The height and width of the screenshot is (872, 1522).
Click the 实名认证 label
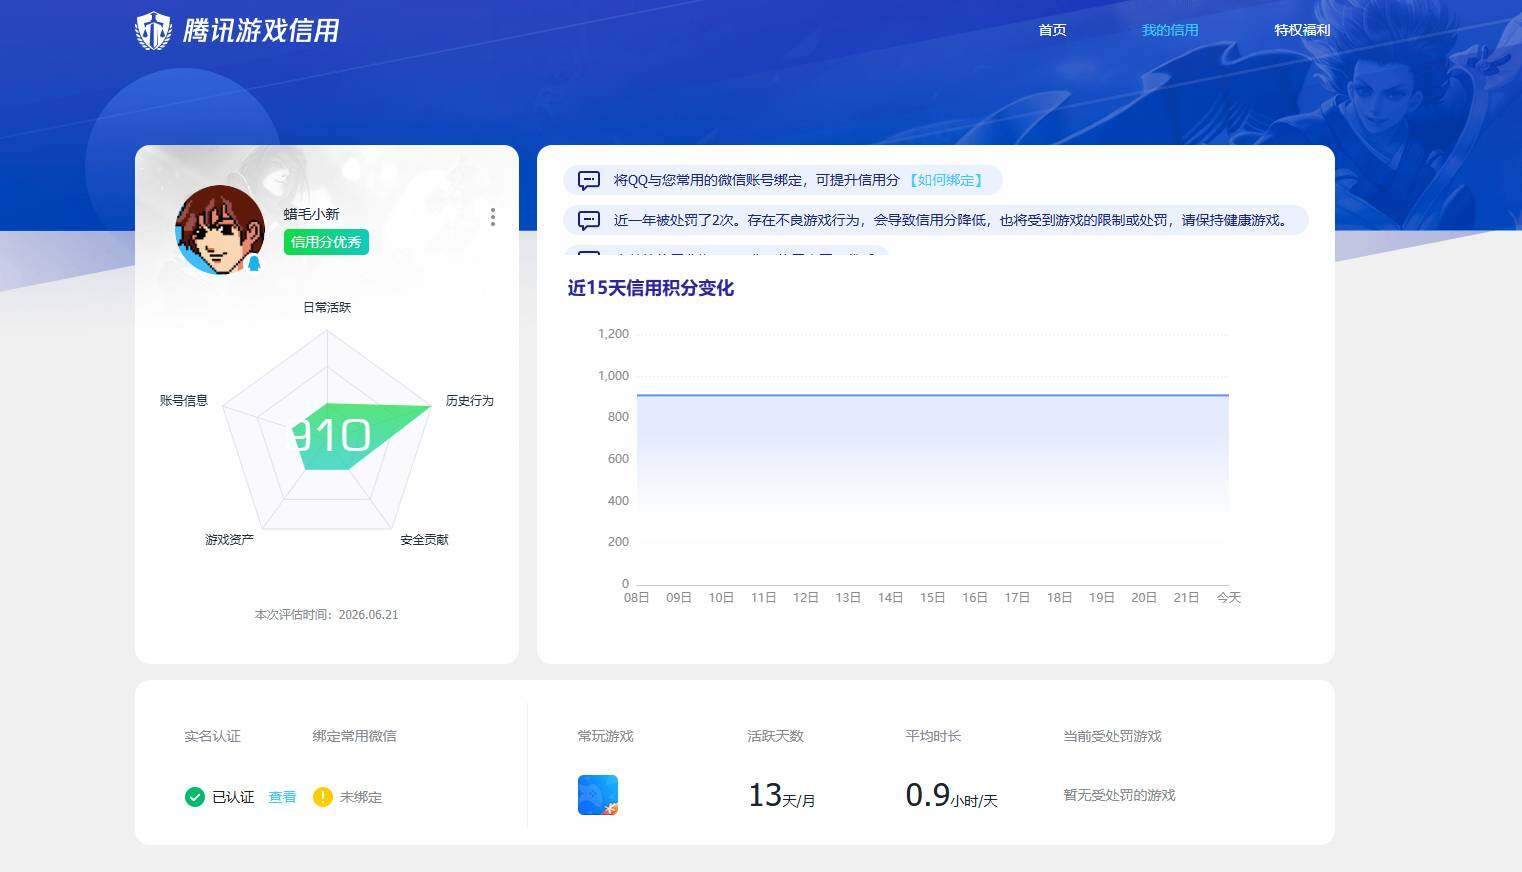[x=212, y=736]
